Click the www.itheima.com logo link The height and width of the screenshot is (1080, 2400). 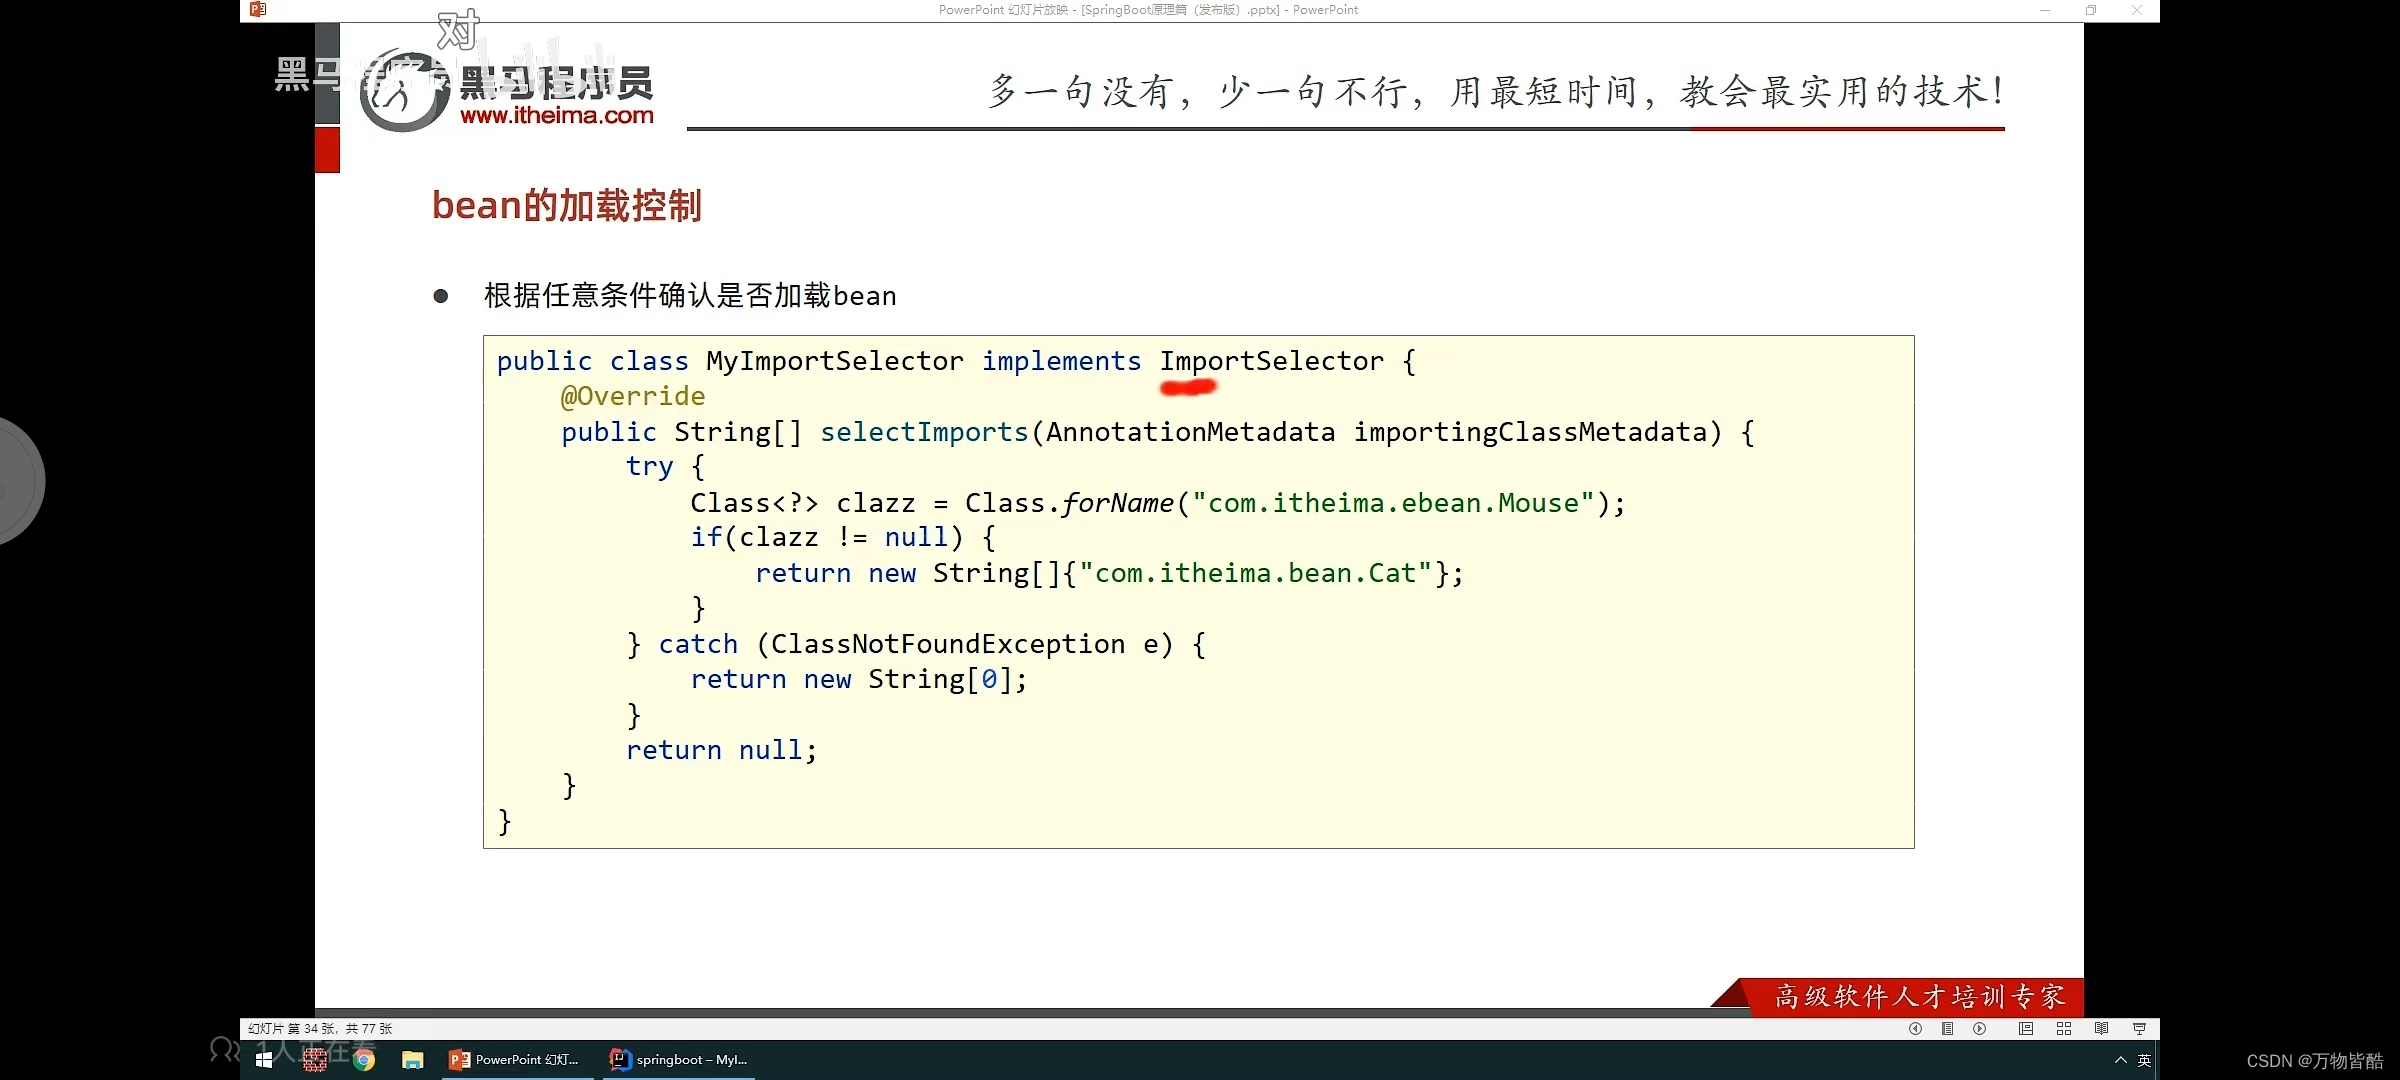tap(556, 115)
